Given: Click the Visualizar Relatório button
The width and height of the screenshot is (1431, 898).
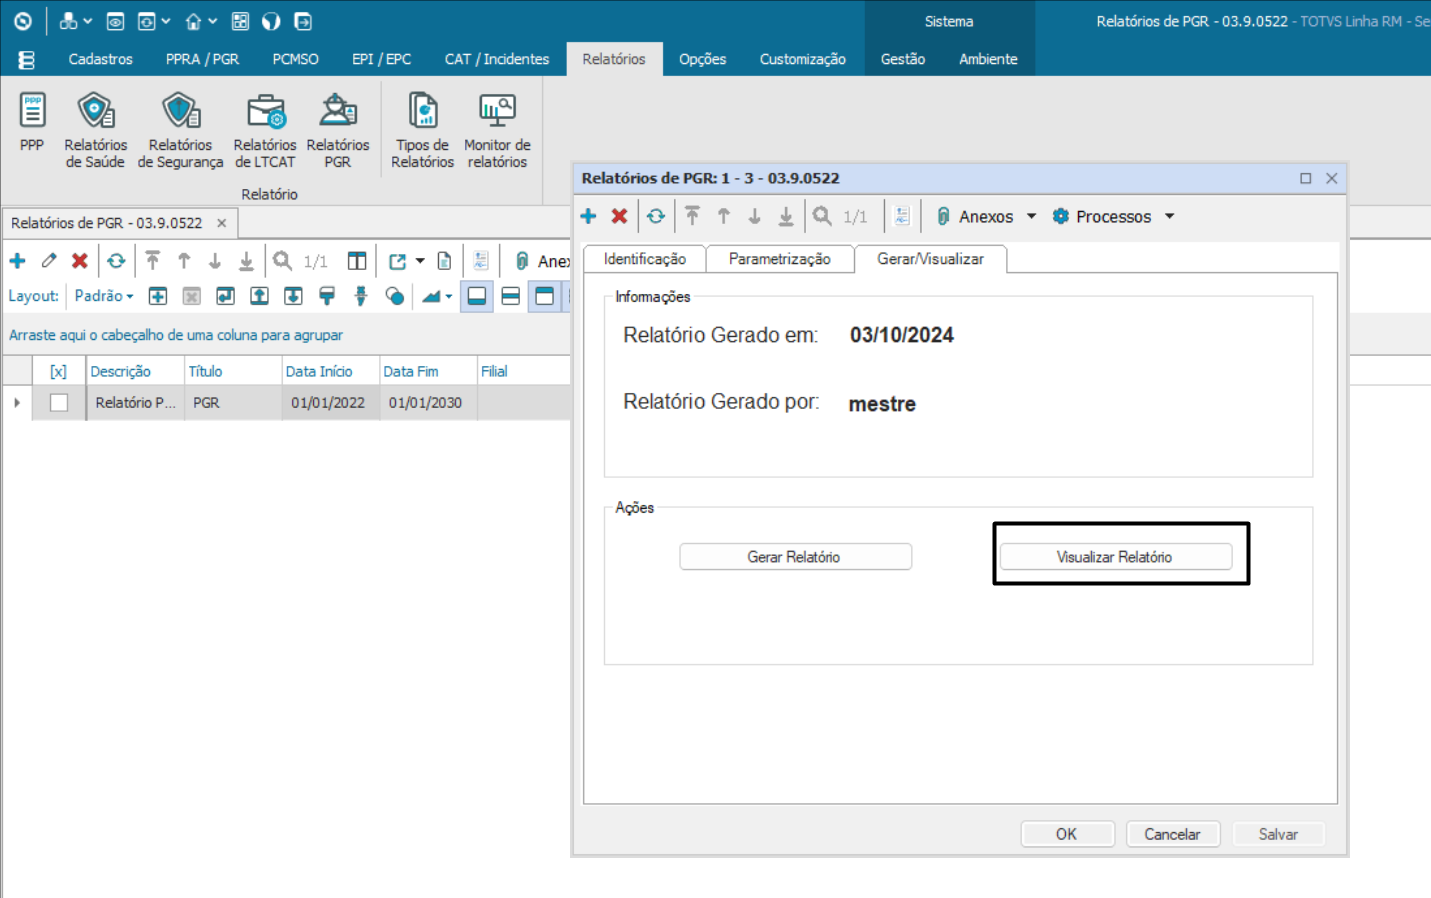Looking at the screenshot, I should tap(1115, 557).
